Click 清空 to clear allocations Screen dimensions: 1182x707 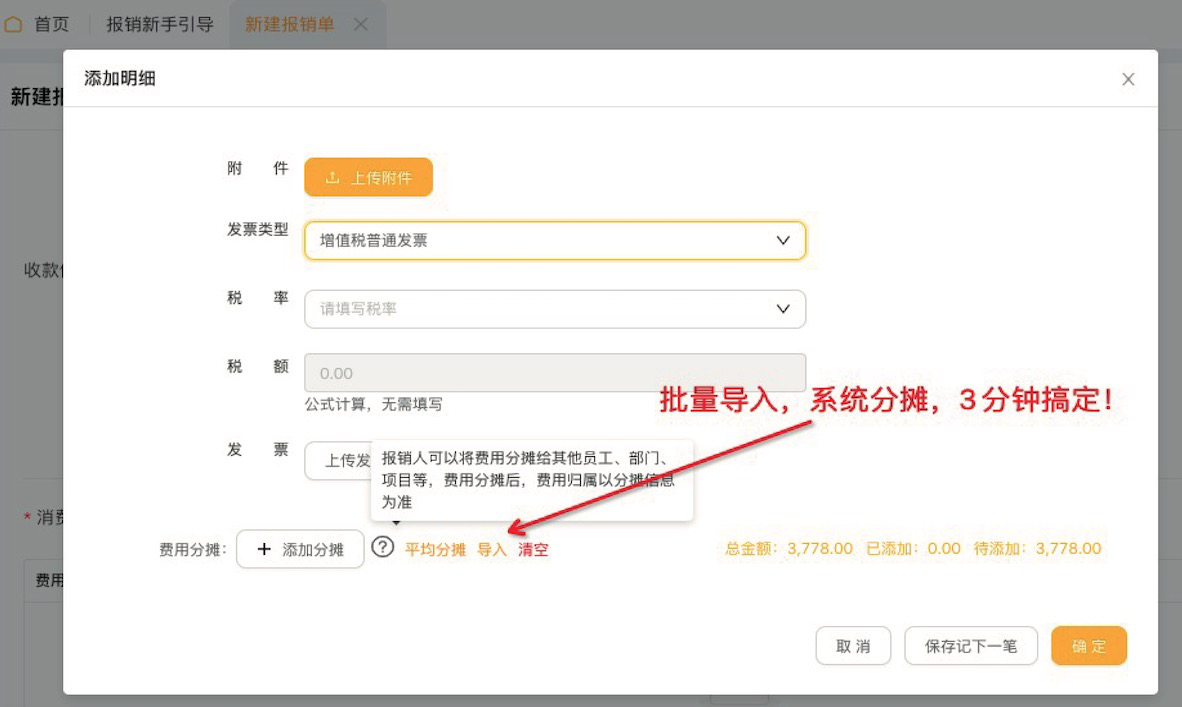tap(534, 548)
